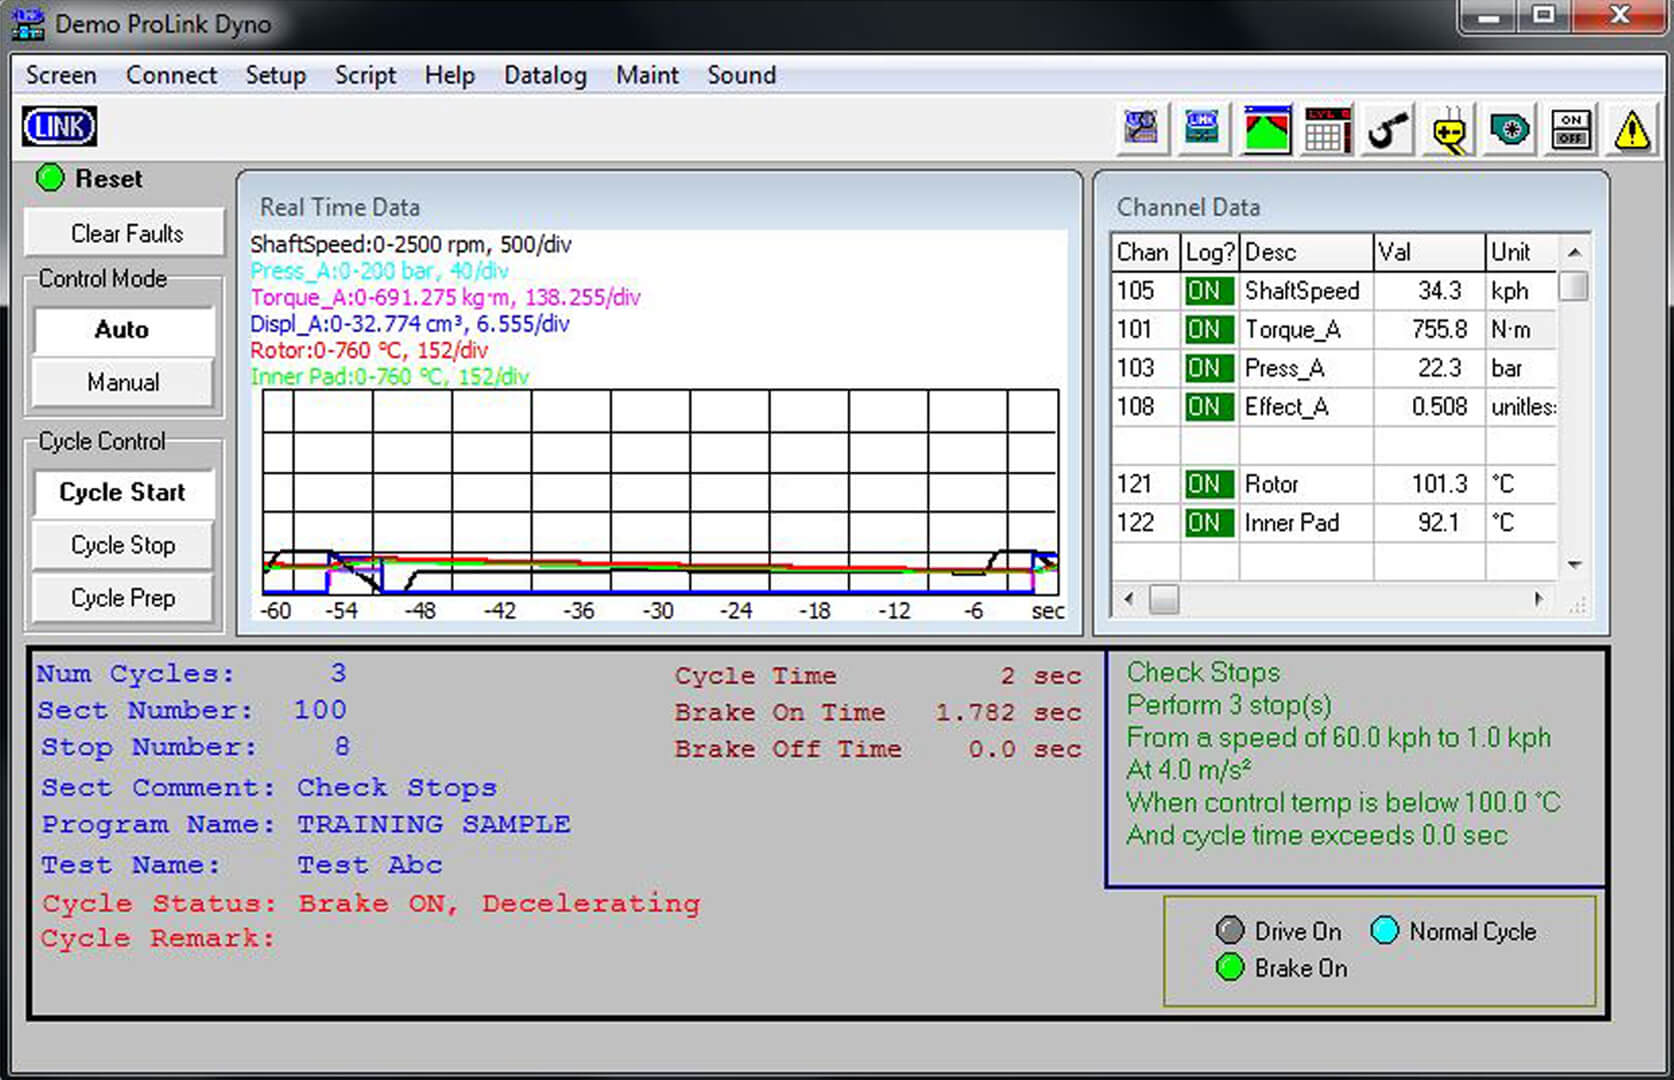Open the yellow warning triangle icon
Screen dimensions: 1674x1080
click(1632, 130)
